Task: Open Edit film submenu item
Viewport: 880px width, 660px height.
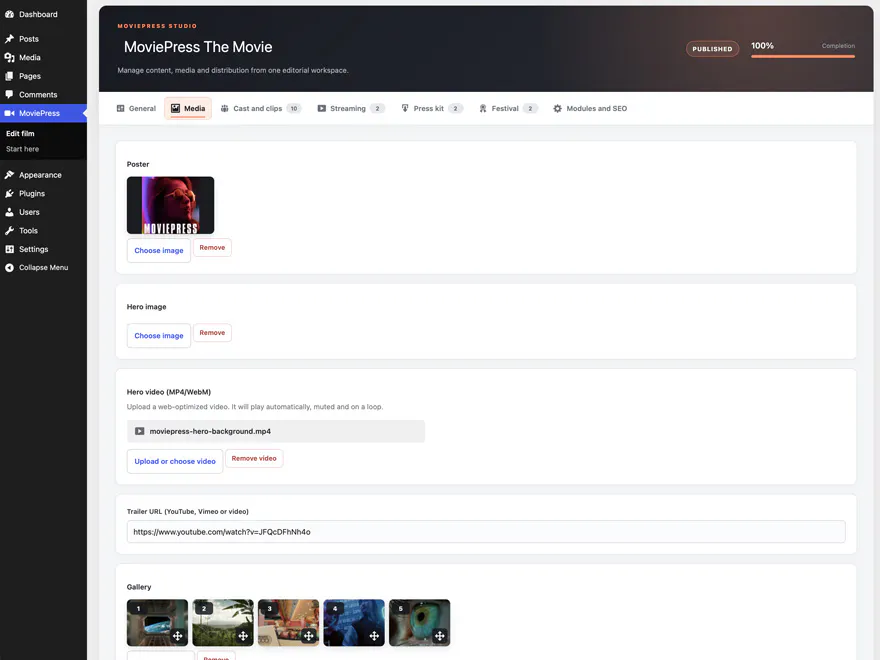Action: pyautogui.click(x=20, y=134)
